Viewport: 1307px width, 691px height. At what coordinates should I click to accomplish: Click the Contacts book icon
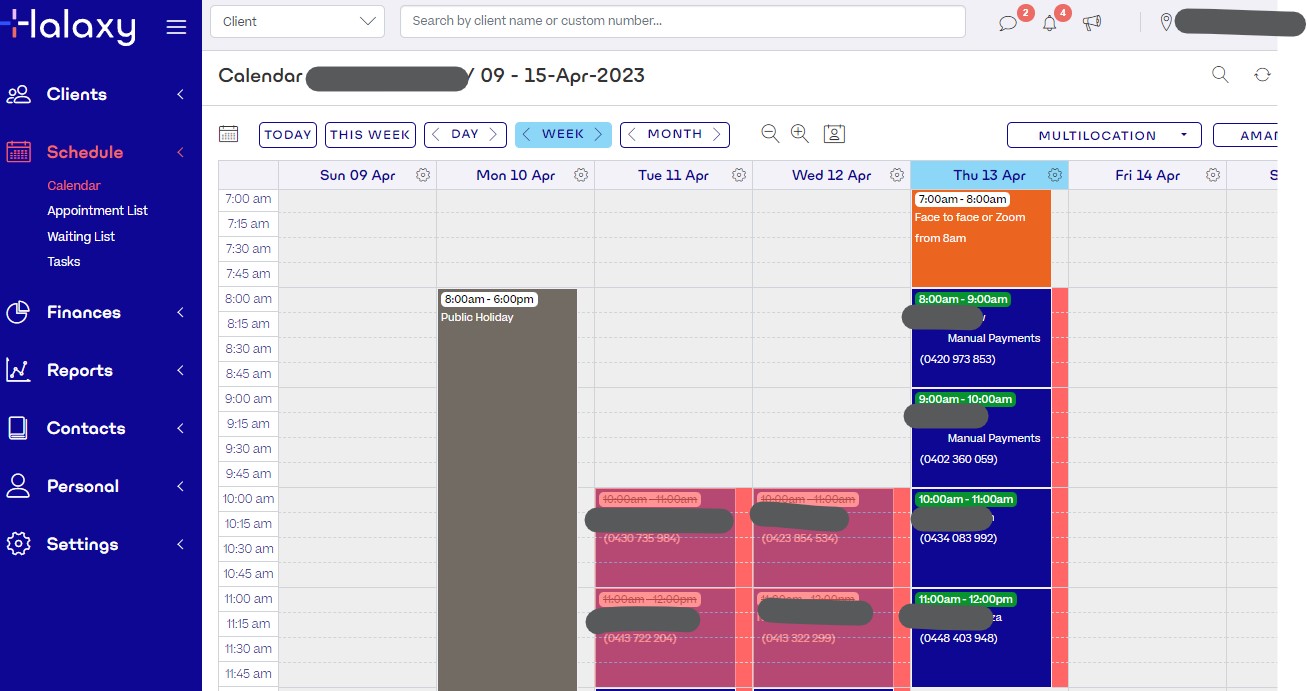(x=18, y=428)
